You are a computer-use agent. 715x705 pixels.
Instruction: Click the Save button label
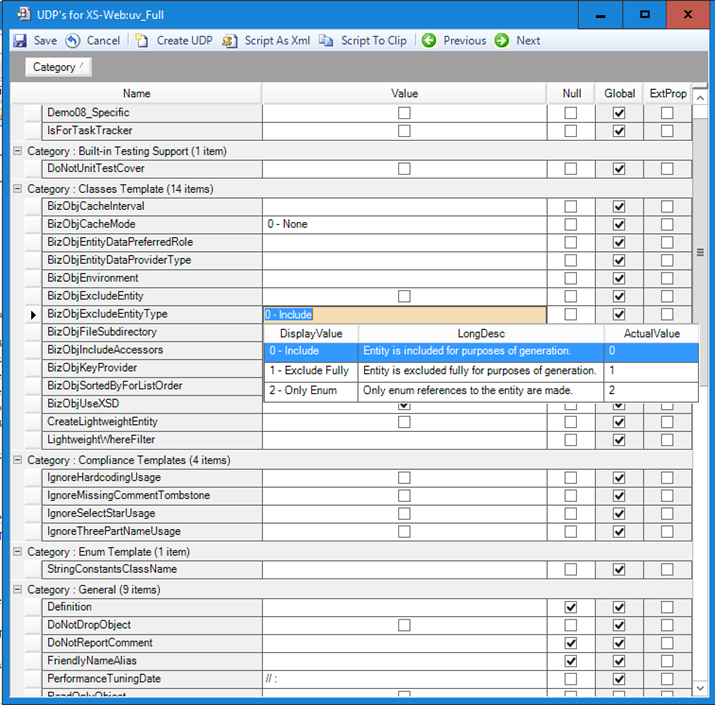click(46, 41)
